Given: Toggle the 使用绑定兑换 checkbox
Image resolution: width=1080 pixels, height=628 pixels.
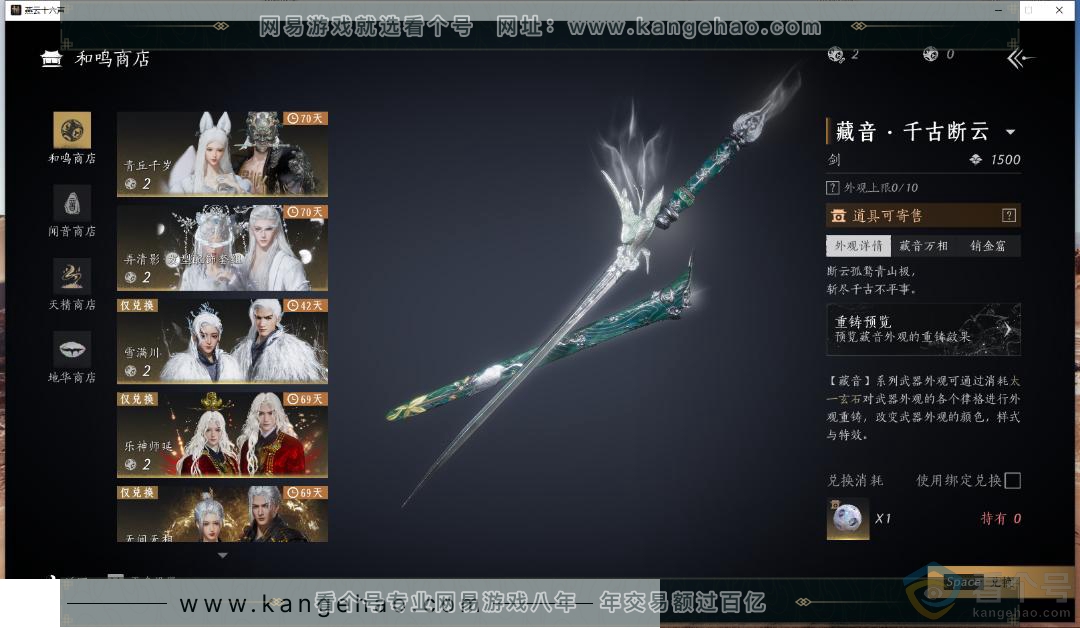Looking at the screenshot, I should (x=1012, y=481).
